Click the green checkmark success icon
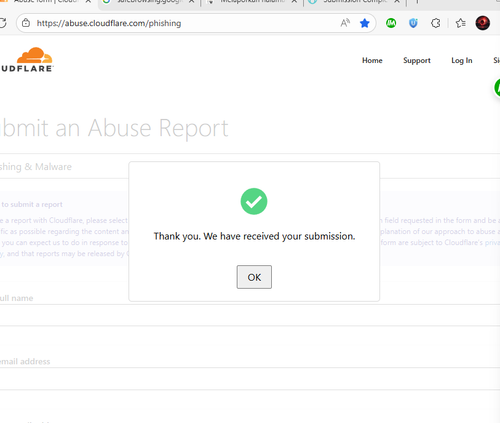This screenshot has width=500, height=423. (x=254, y=201)
